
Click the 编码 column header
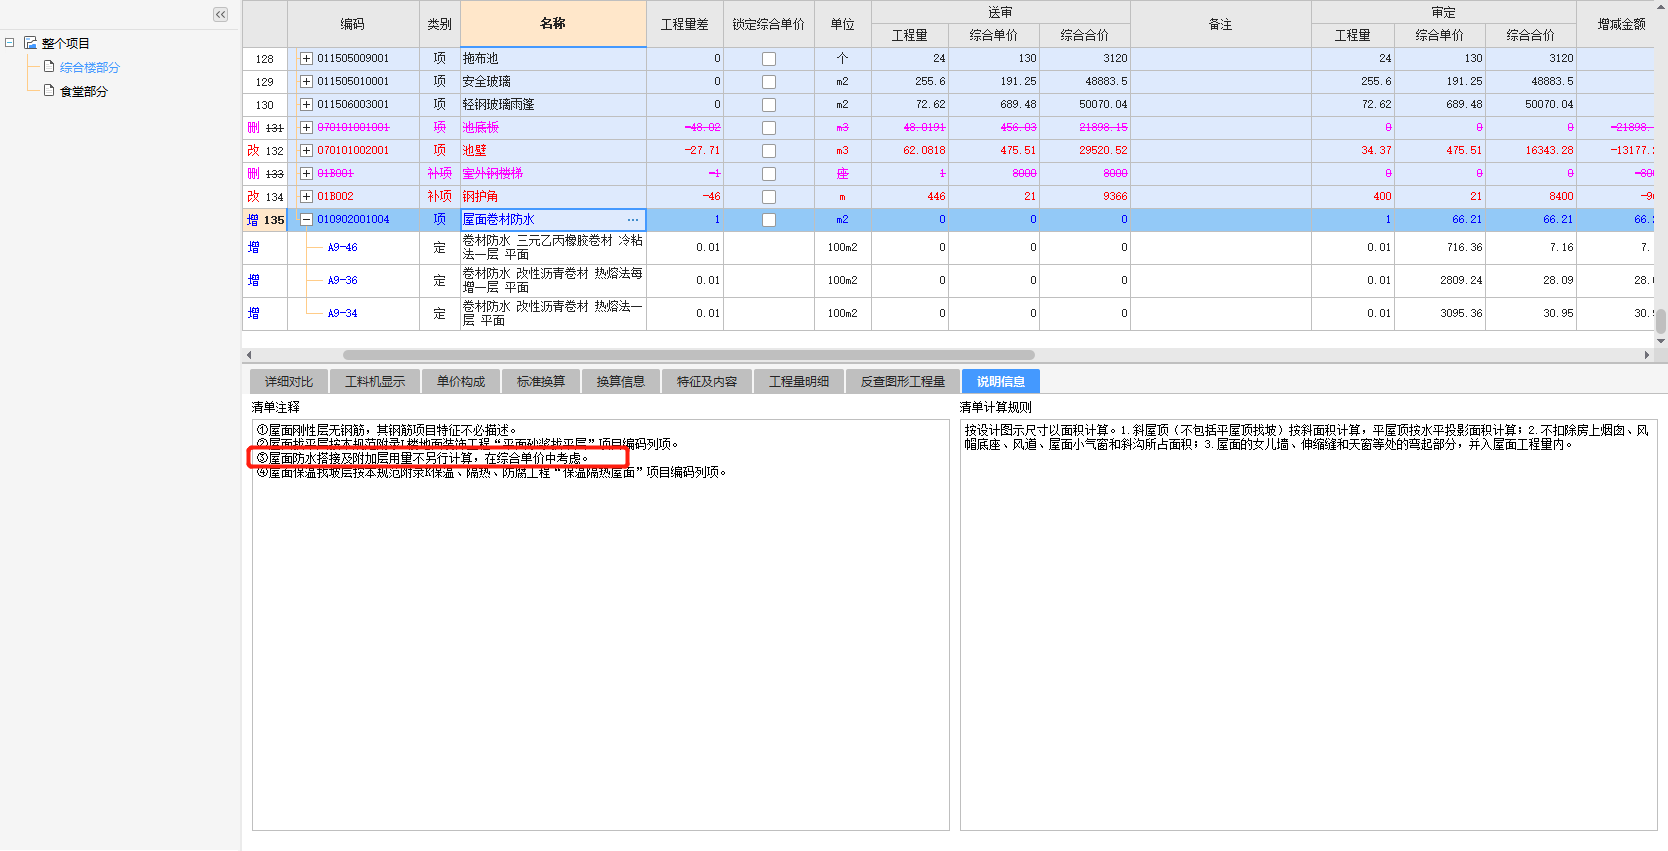[353, 23]
